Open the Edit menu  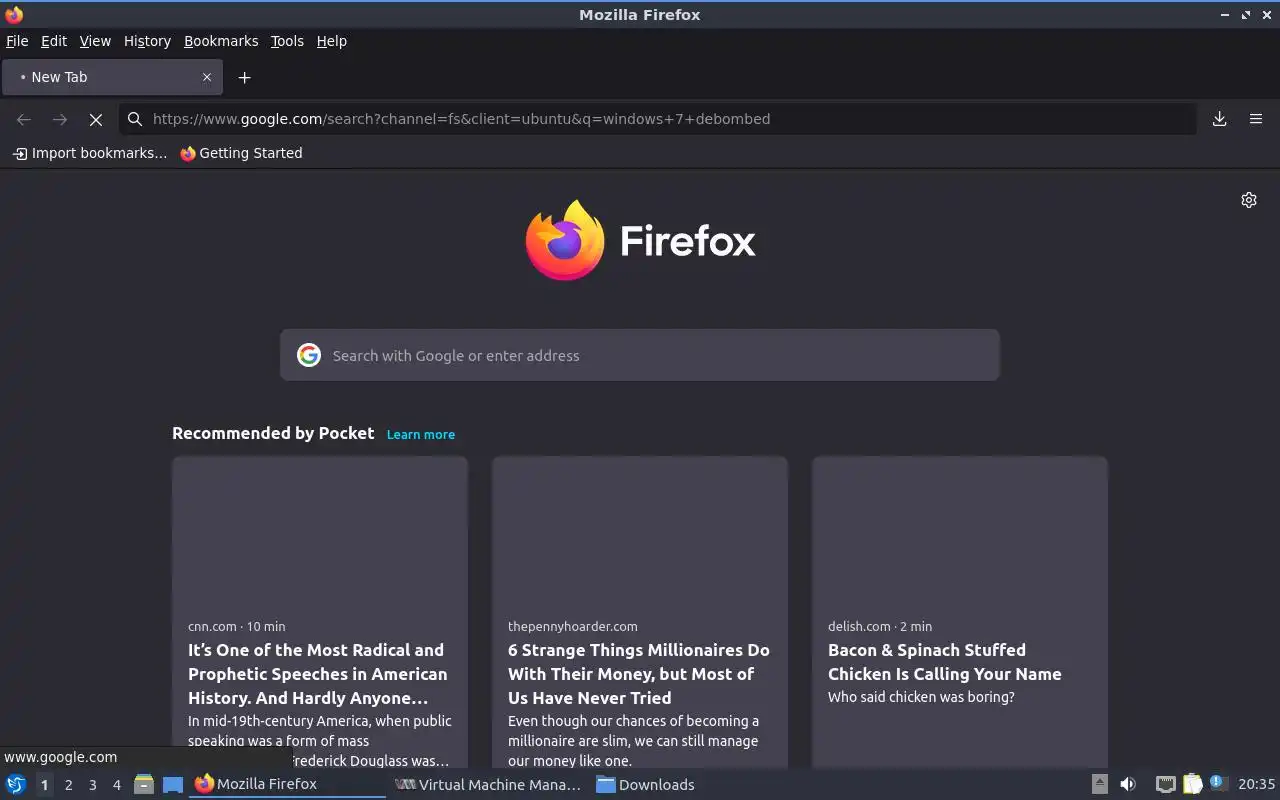[x=54, y=41]
